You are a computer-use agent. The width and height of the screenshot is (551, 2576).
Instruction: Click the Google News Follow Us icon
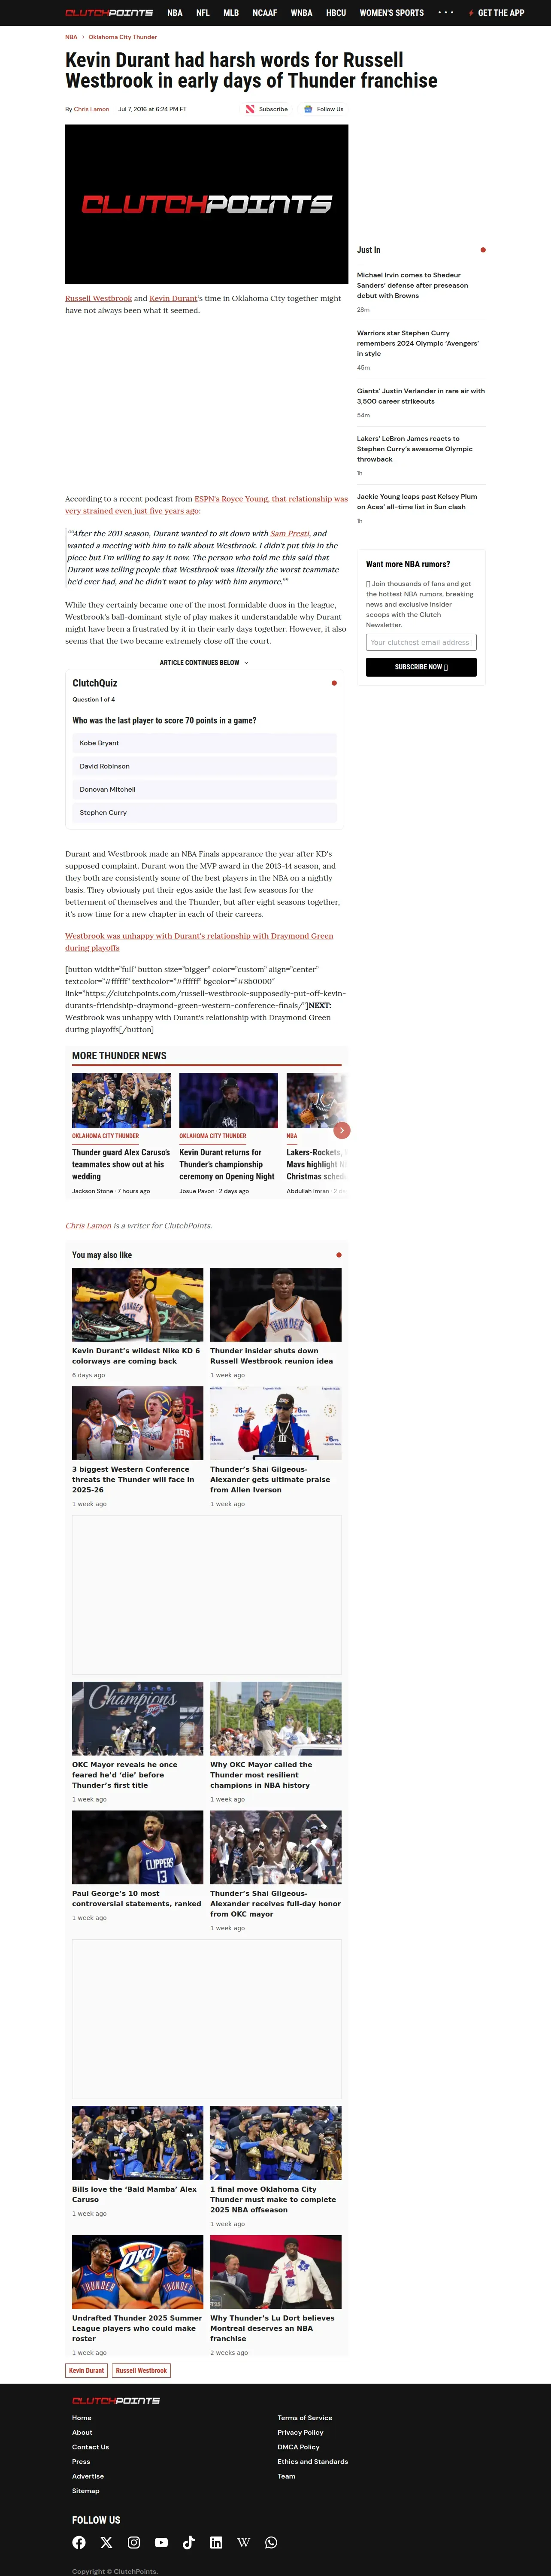308,109
